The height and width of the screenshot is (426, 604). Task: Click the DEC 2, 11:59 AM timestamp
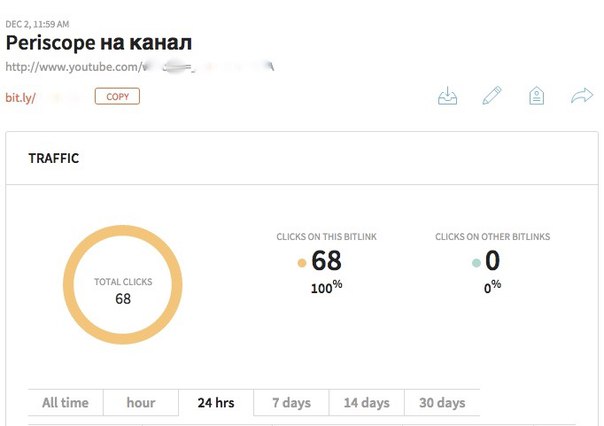pos(37,24)
